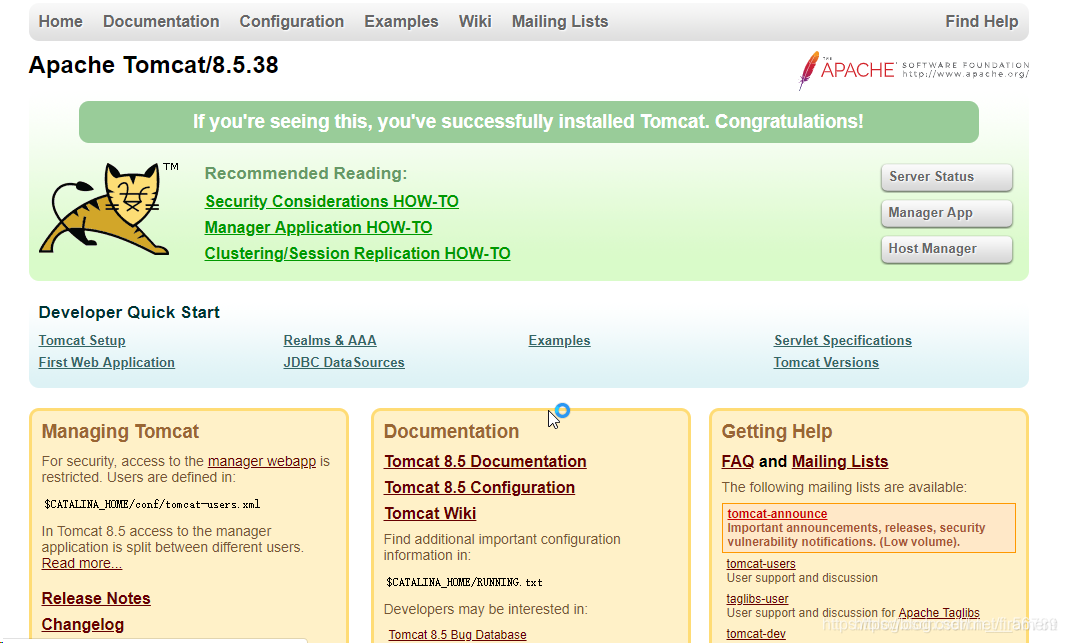The image size is (1067, 643).
Task: Open the Release Notes link
Action: coord(96,598)
